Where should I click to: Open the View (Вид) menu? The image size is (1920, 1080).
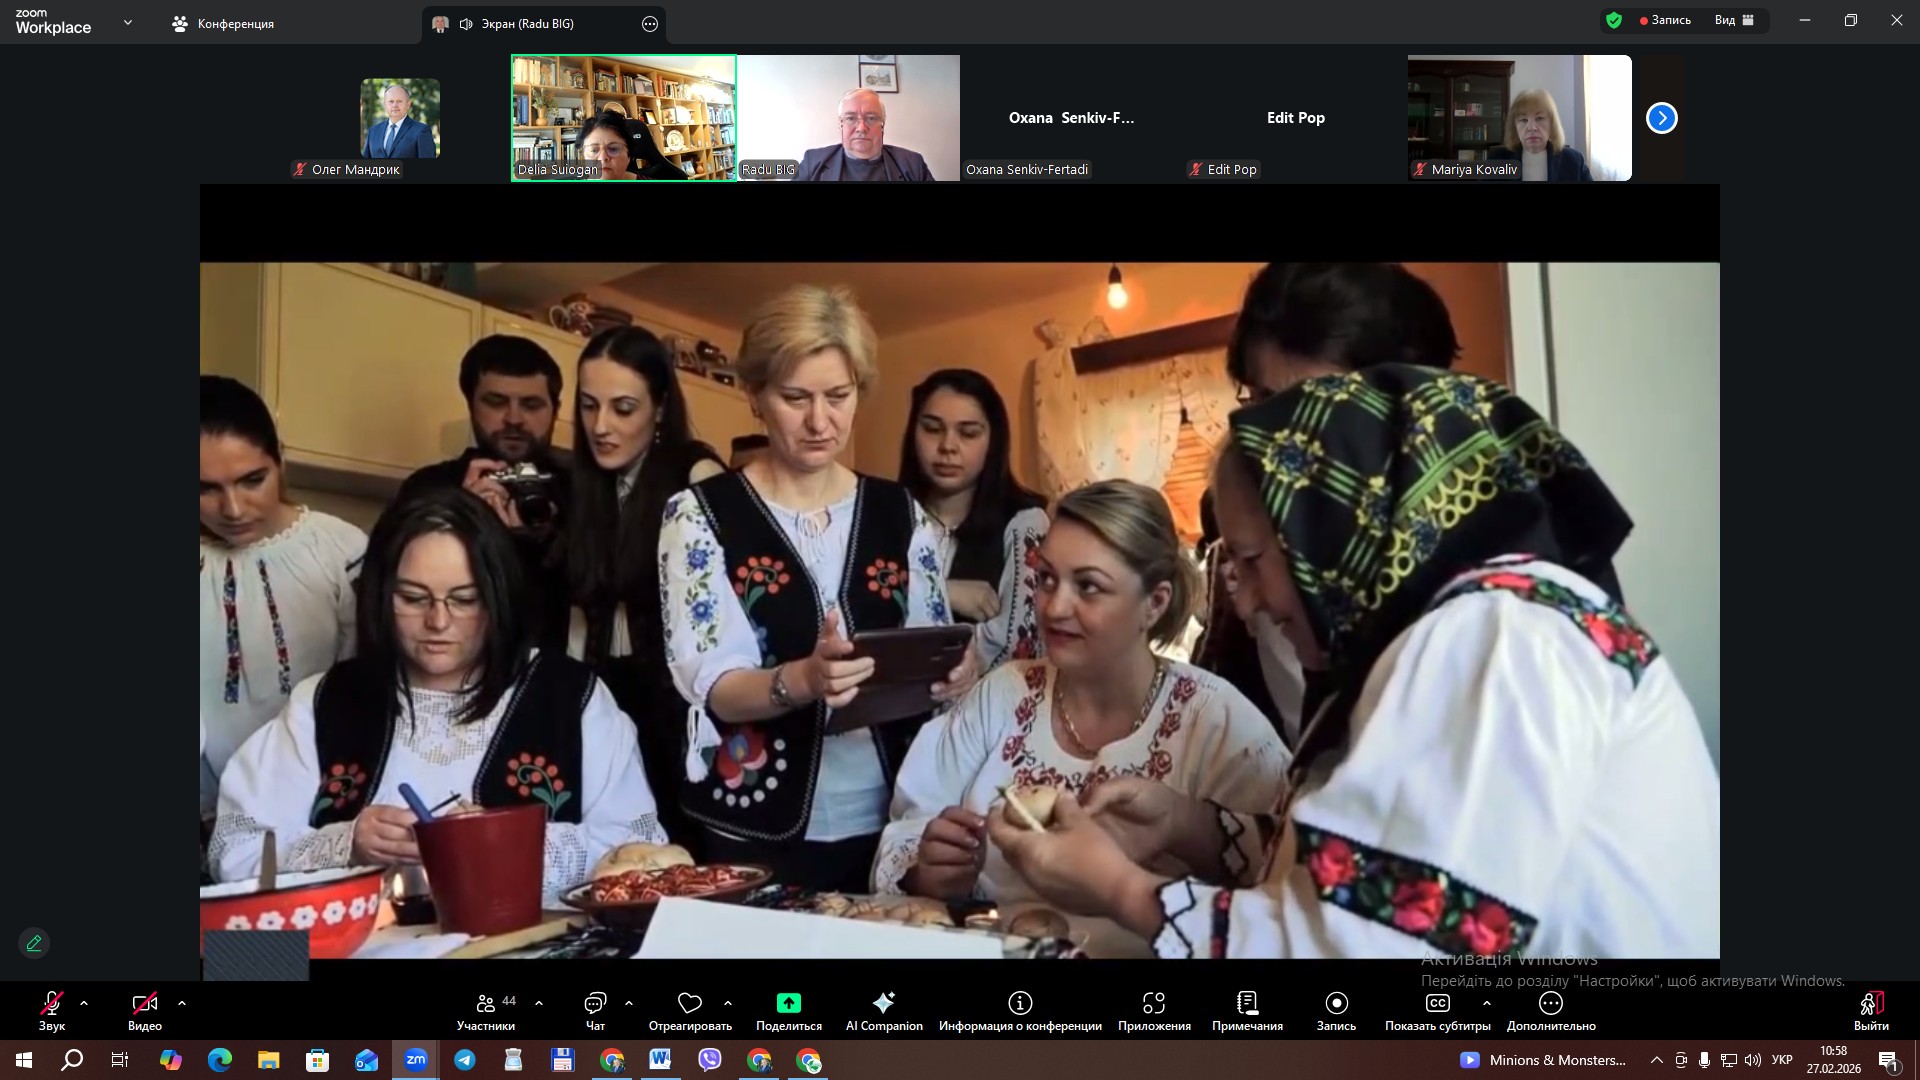pyautogui.click(x=1734, y=20)
